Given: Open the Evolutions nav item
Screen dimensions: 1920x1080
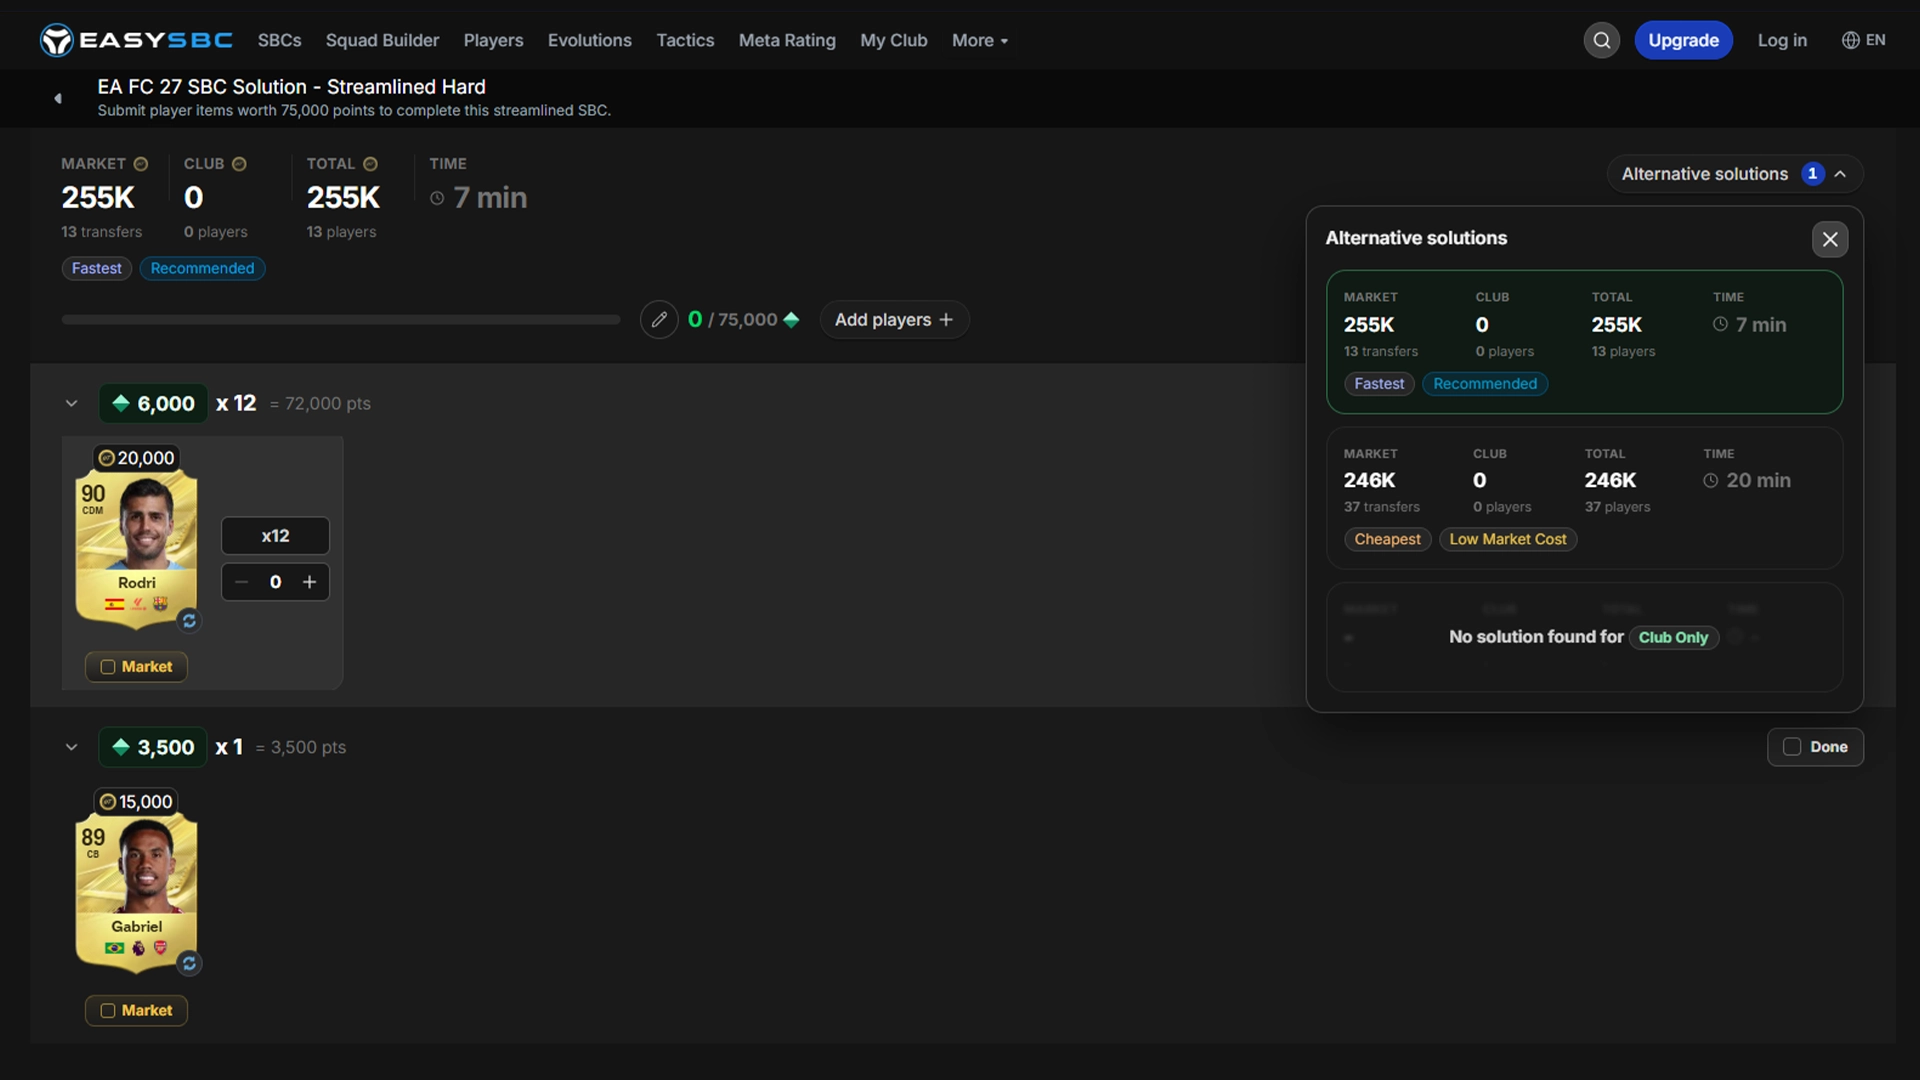Looking at the screenshot, I should pos(590,40).
